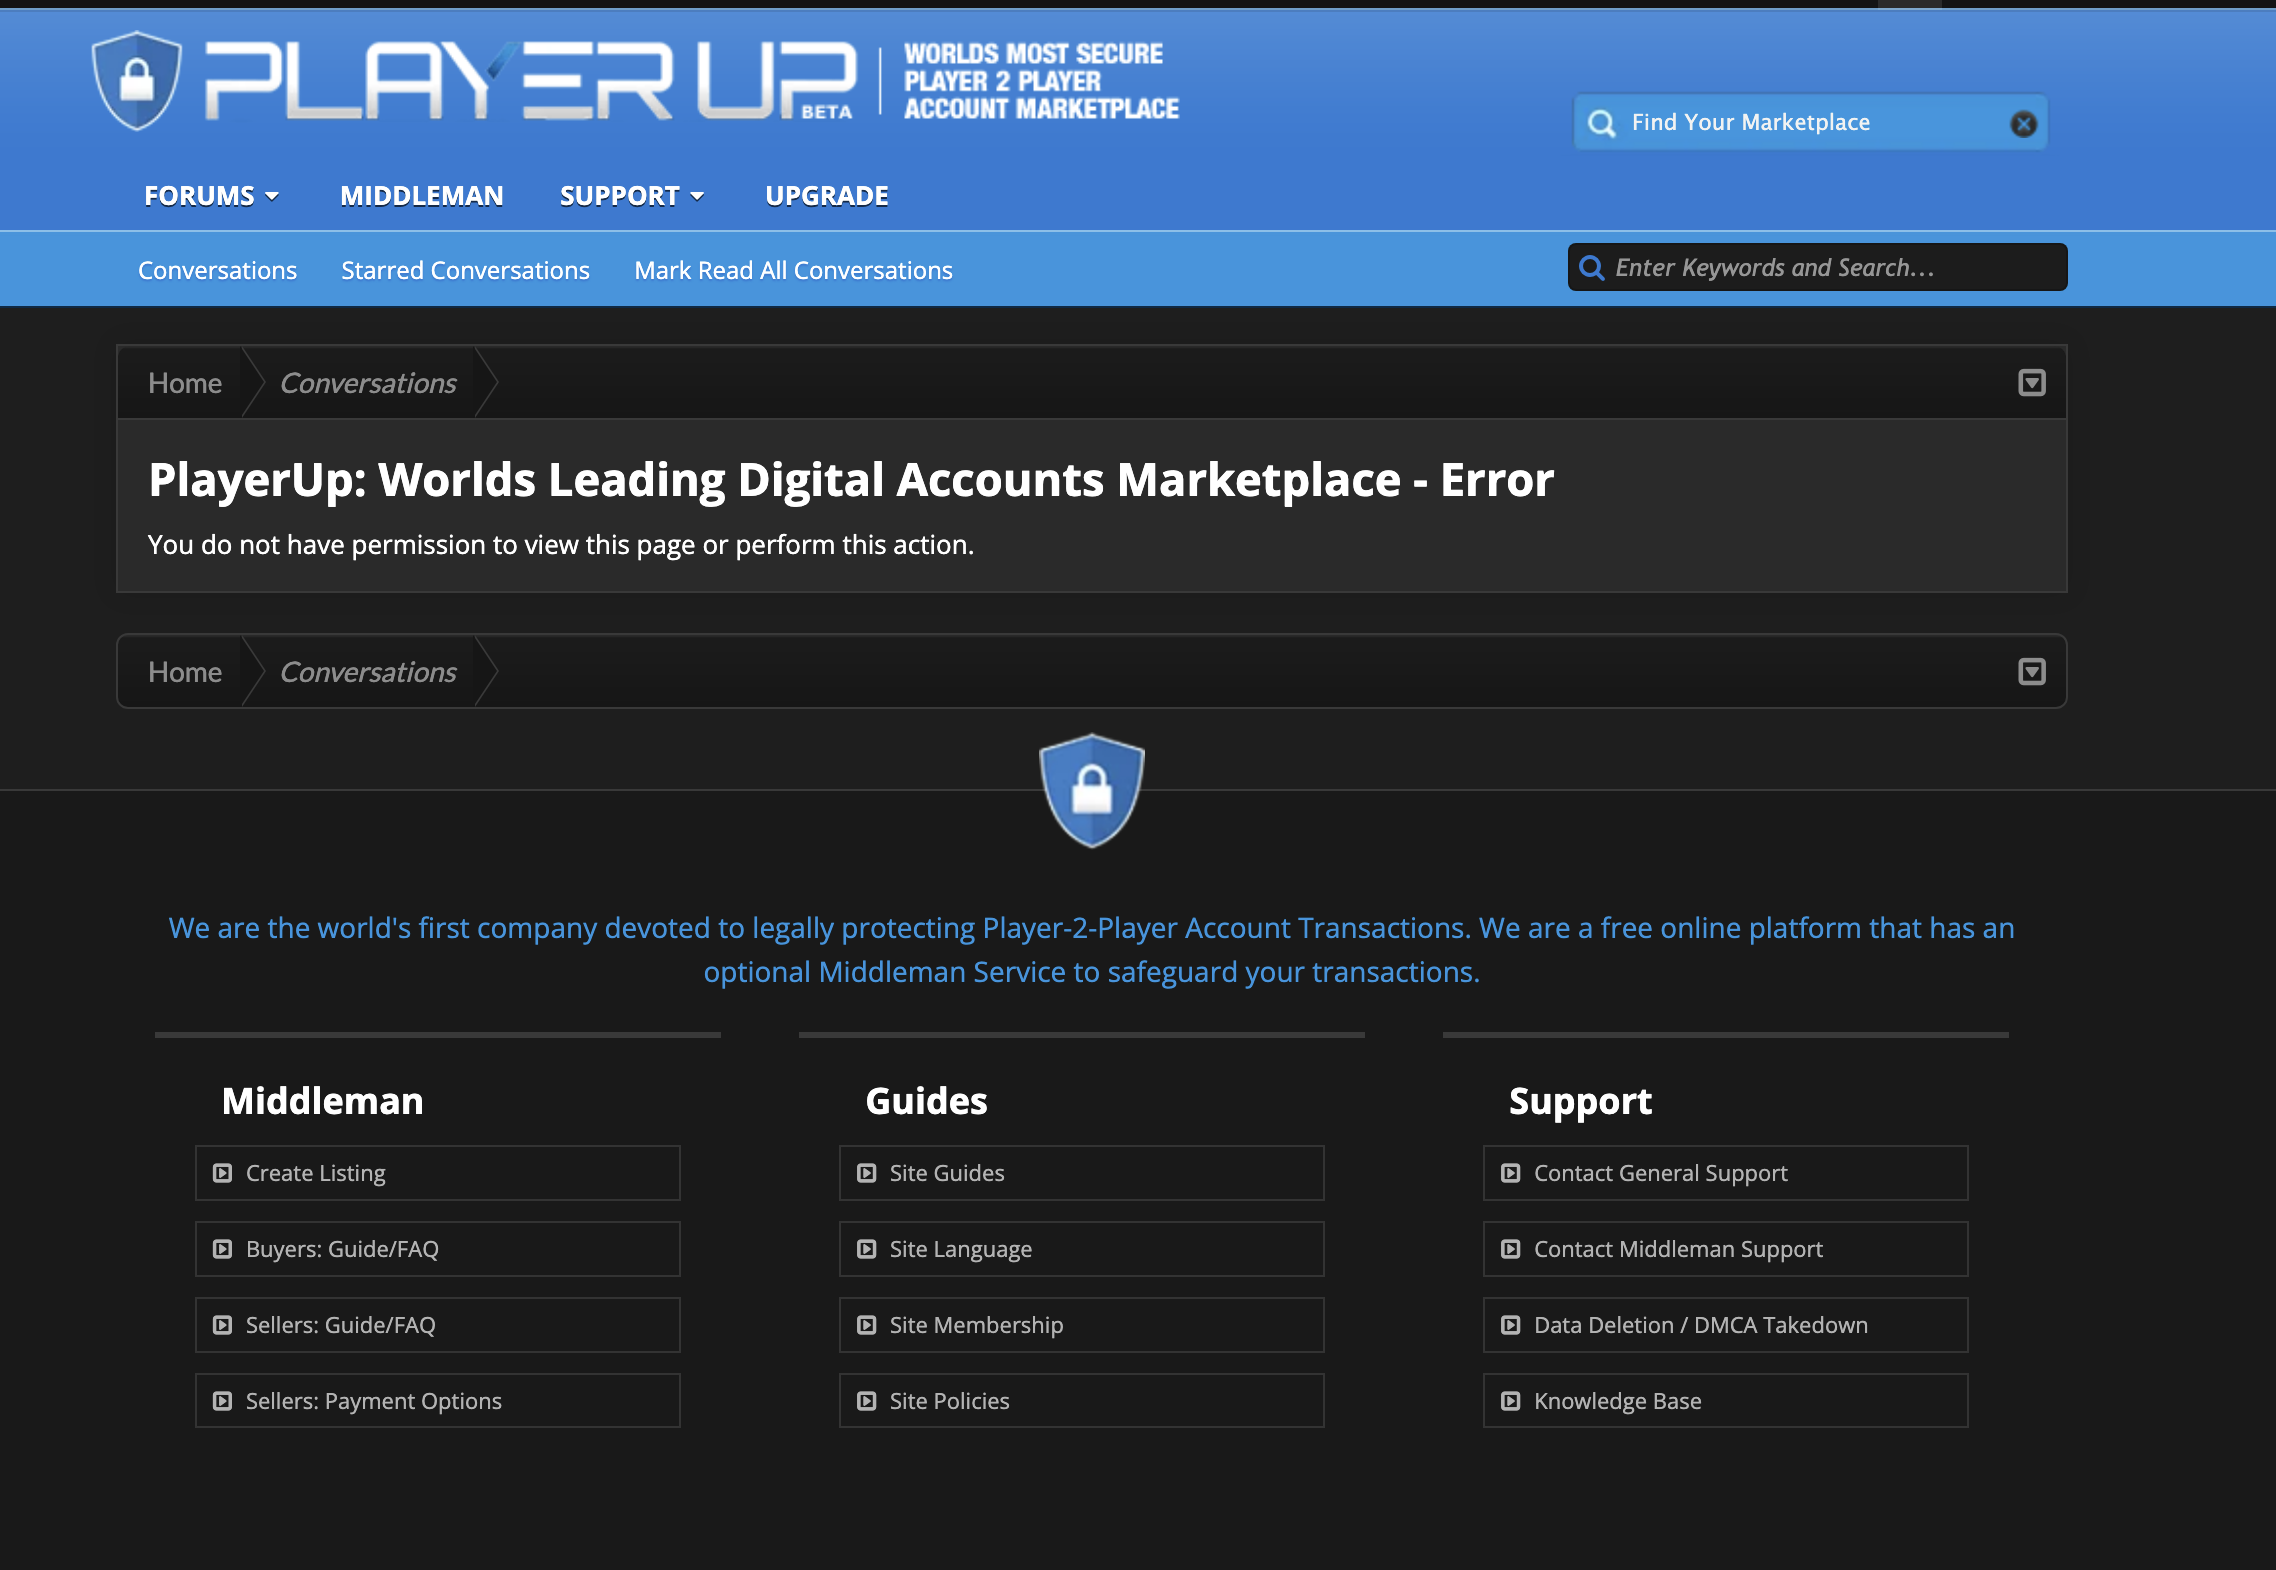
Task: Open Sellers: Guide/FAQ
Action: [438, 1325]
